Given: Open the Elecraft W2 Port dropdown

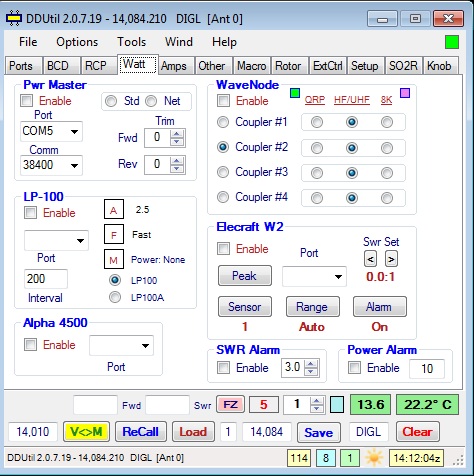Looking at the screenshot, I should (338, 276).
